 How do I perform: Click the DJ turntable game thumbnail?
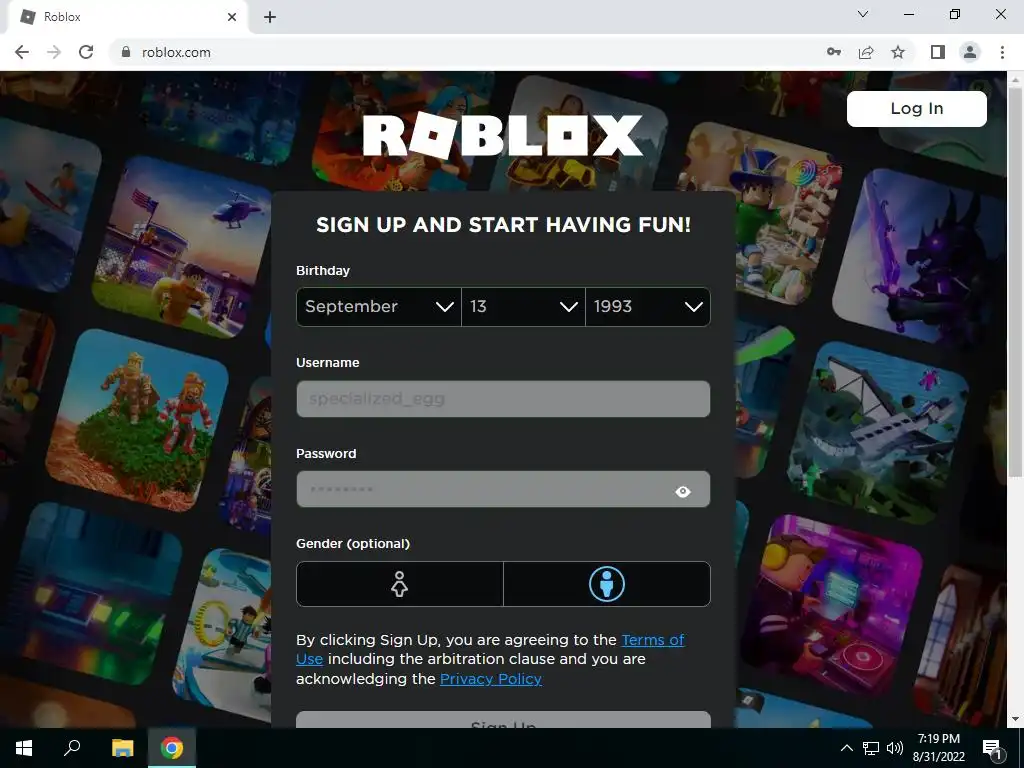pos(831,604)
